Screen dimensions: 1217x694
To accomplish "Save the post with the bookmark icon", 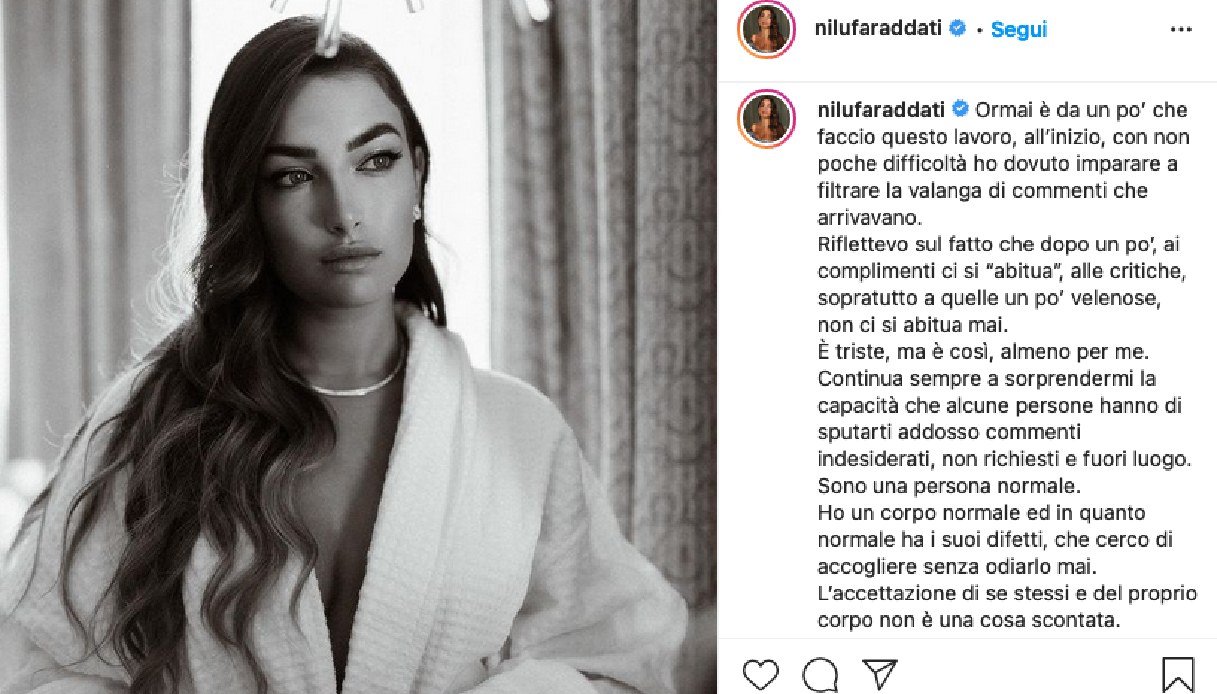I will point(1178,675).
